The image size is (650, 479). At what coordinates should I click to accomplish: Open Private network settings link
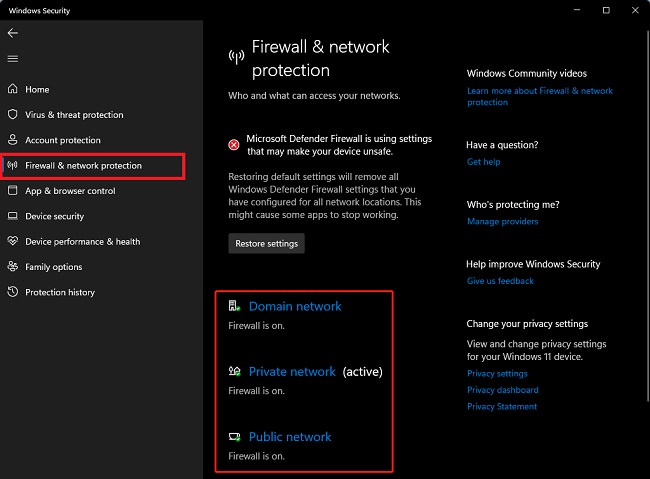[x=292, y=372]
